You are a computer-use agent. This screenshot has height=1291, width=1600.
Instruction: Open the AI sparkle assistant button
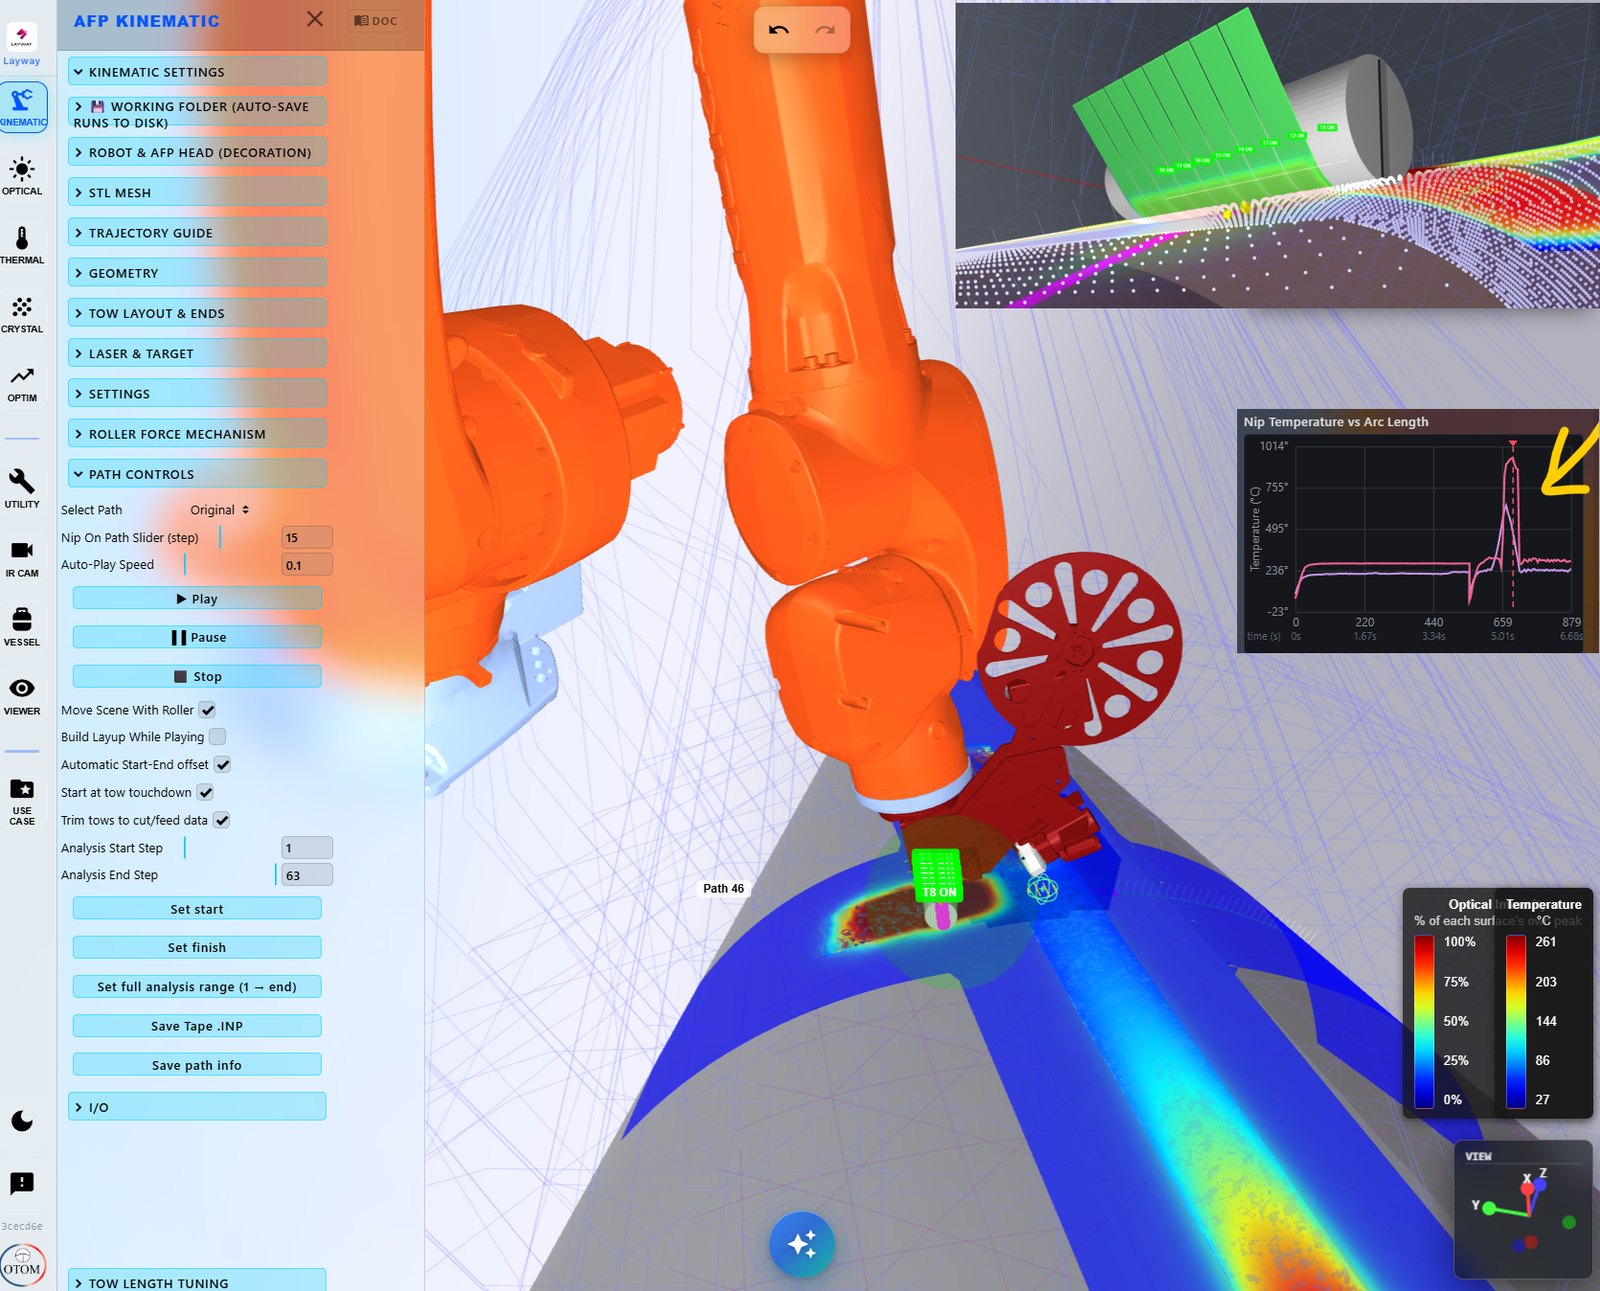click(802, 1244)
